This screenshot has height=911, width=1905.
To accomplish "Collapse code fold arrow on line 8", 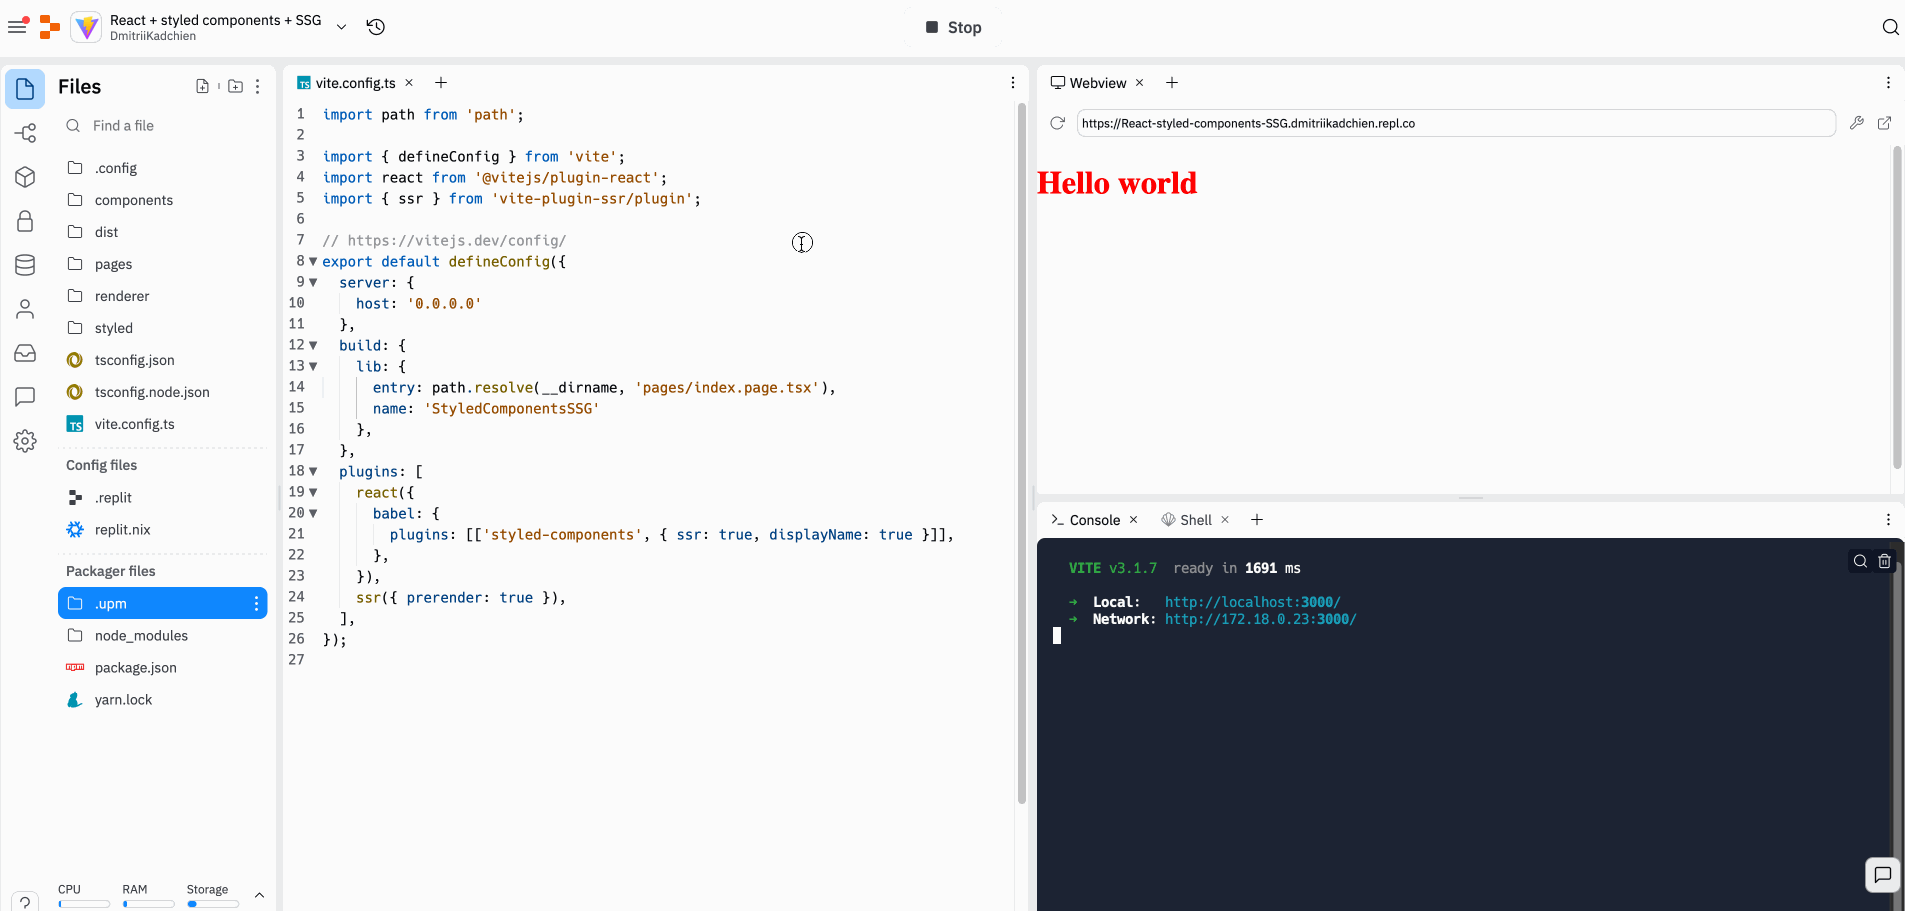I will [313, 261].
